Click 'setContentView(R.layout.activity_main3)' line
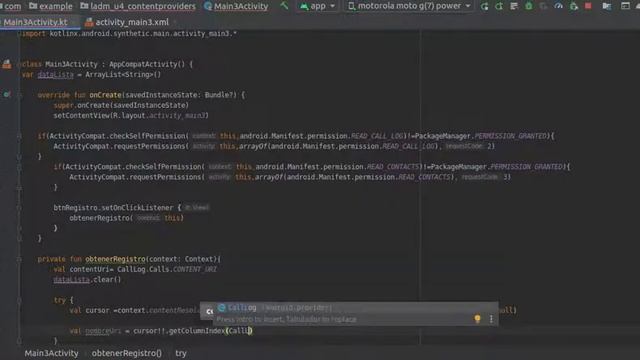 point(131,116)
